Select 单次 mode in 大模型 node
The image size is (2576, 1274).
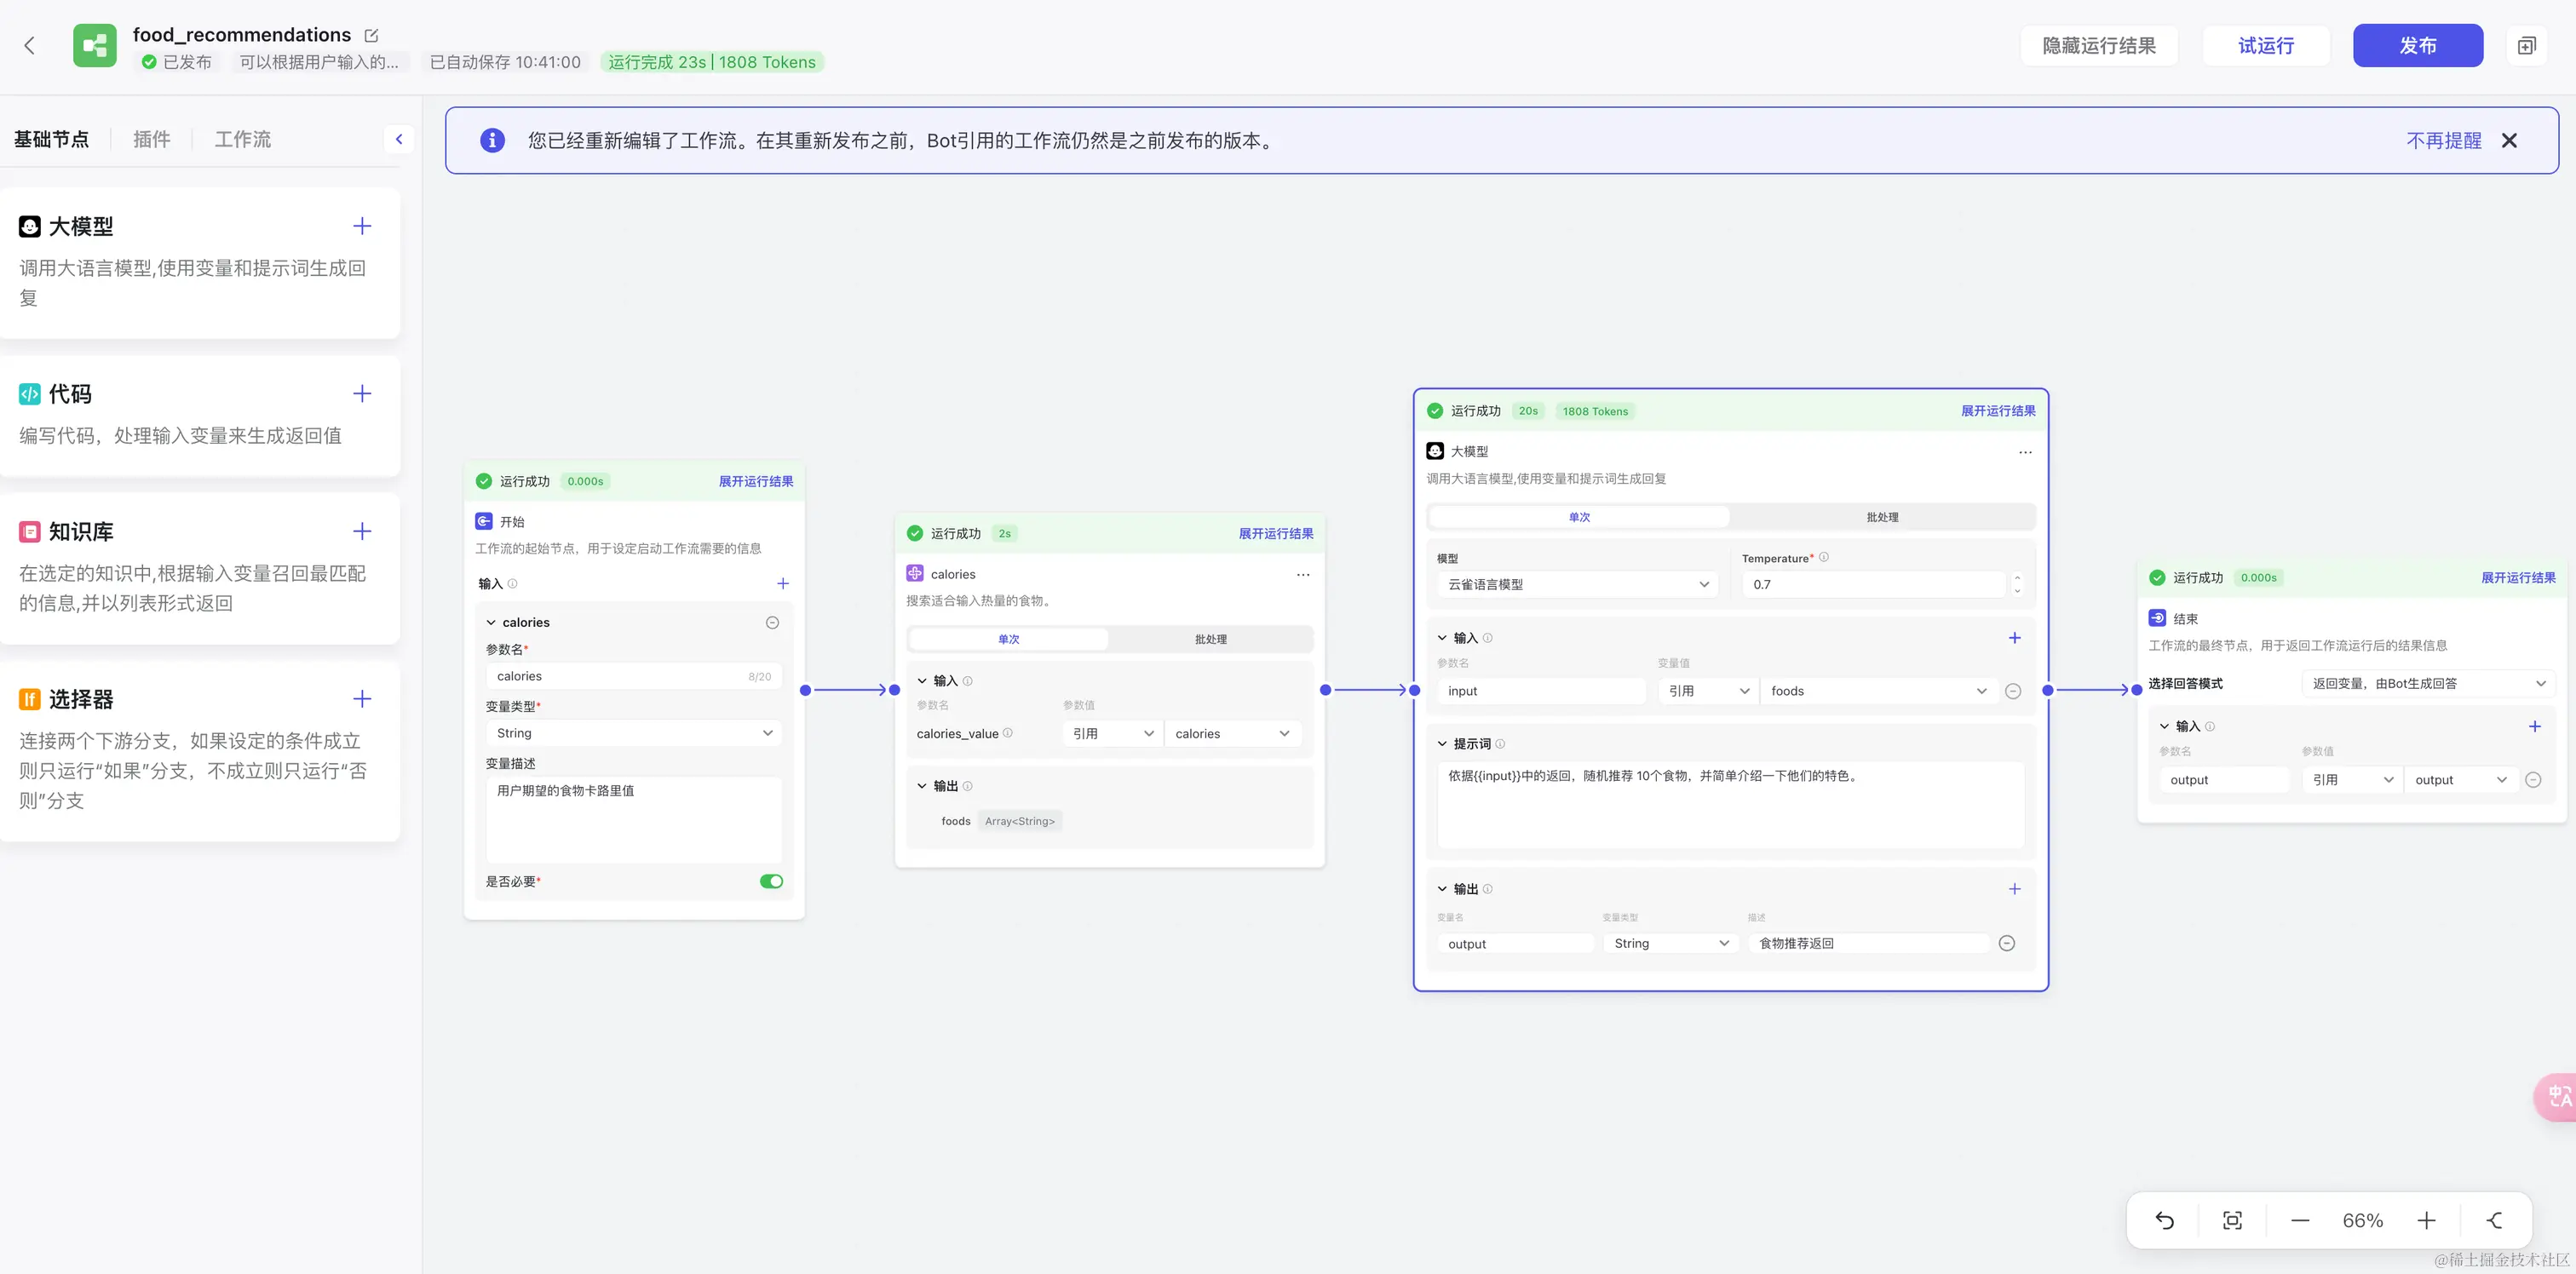[x=1579, y=517]
